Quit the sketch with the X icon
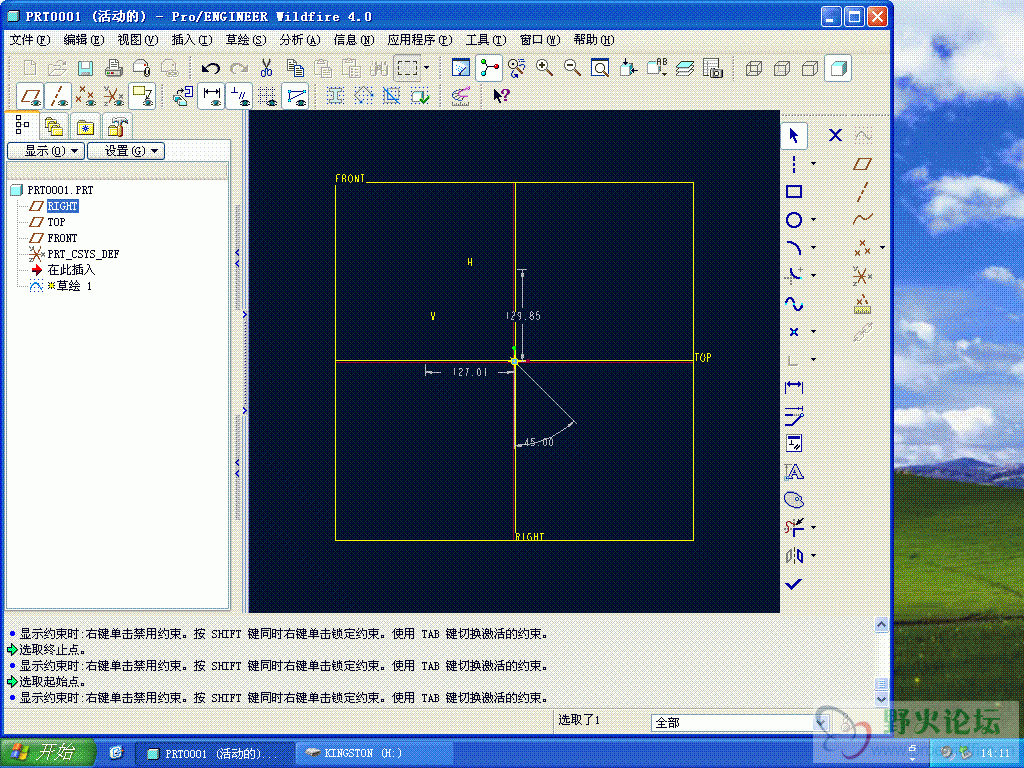The height and width of the screenshot is (768, 1024). click(835, 135)
